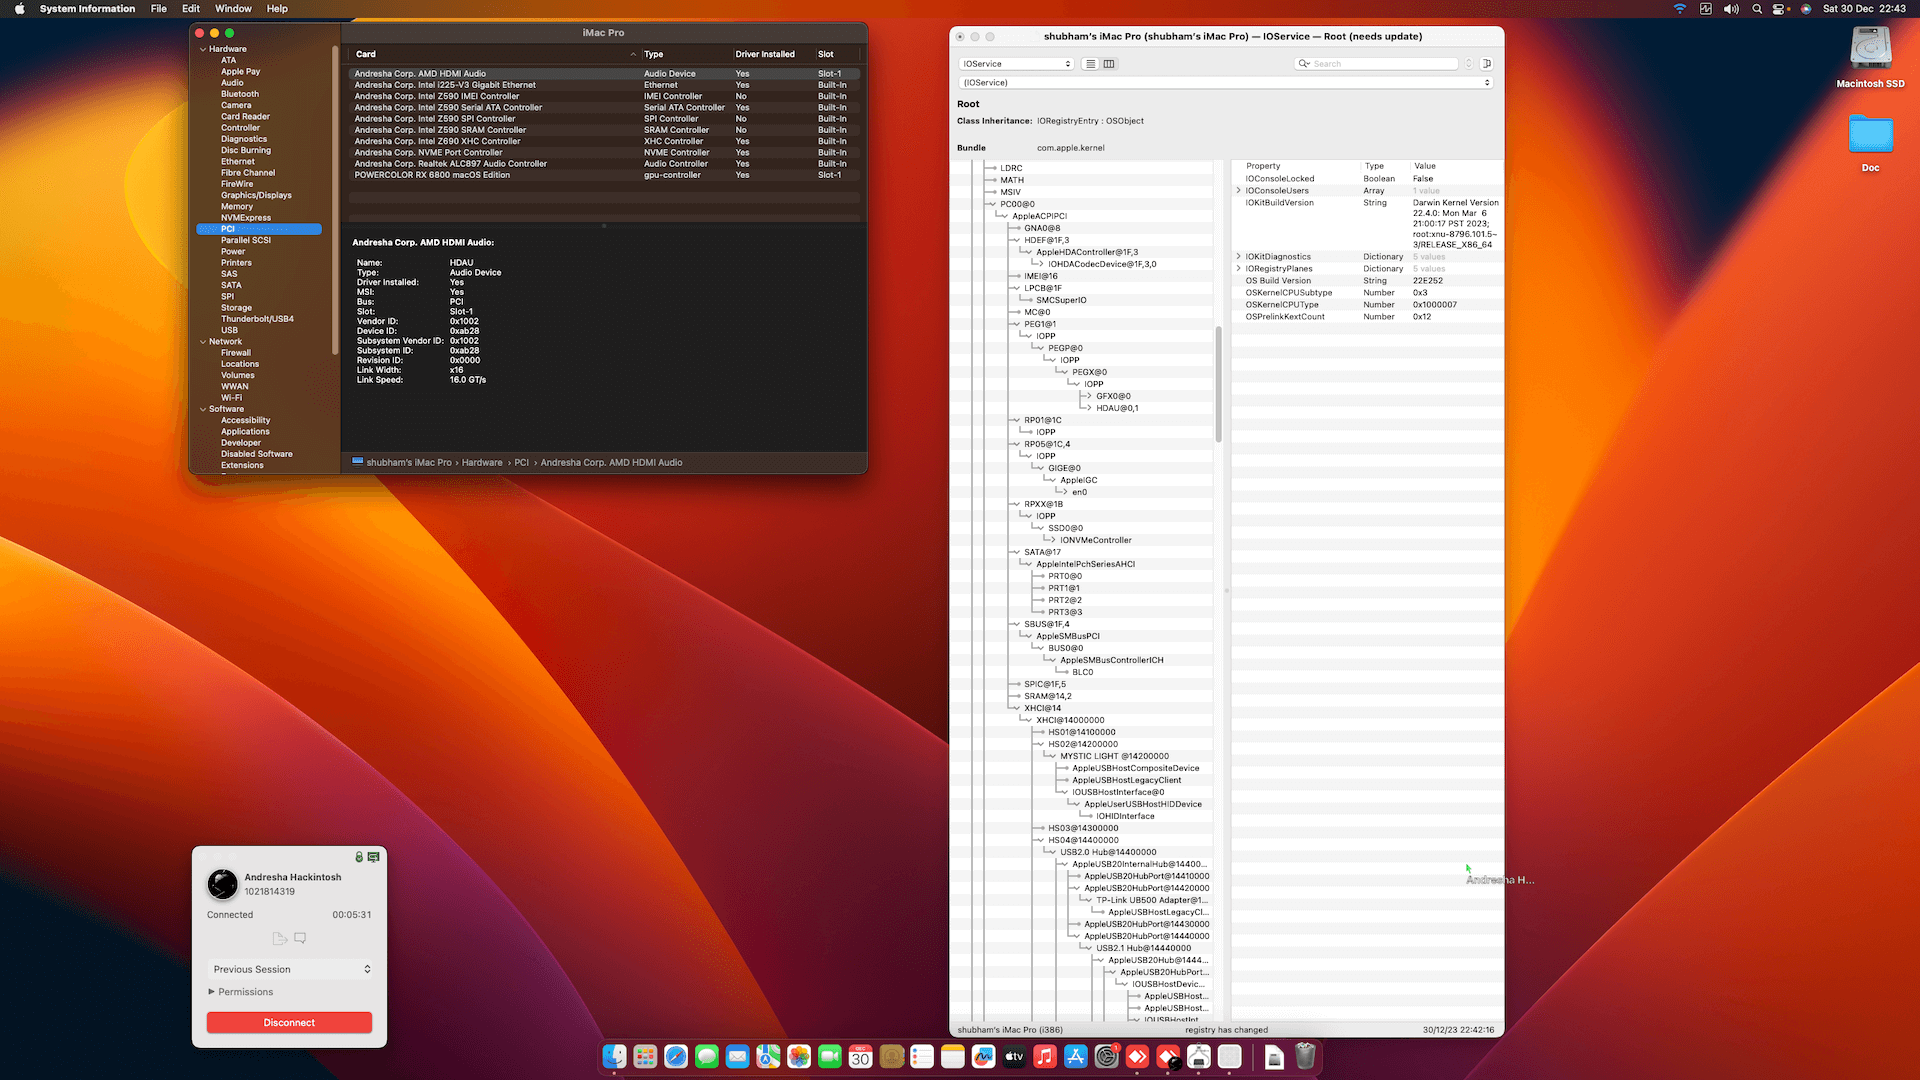
Task: Open the Window menu
Action: click(233, 8)
